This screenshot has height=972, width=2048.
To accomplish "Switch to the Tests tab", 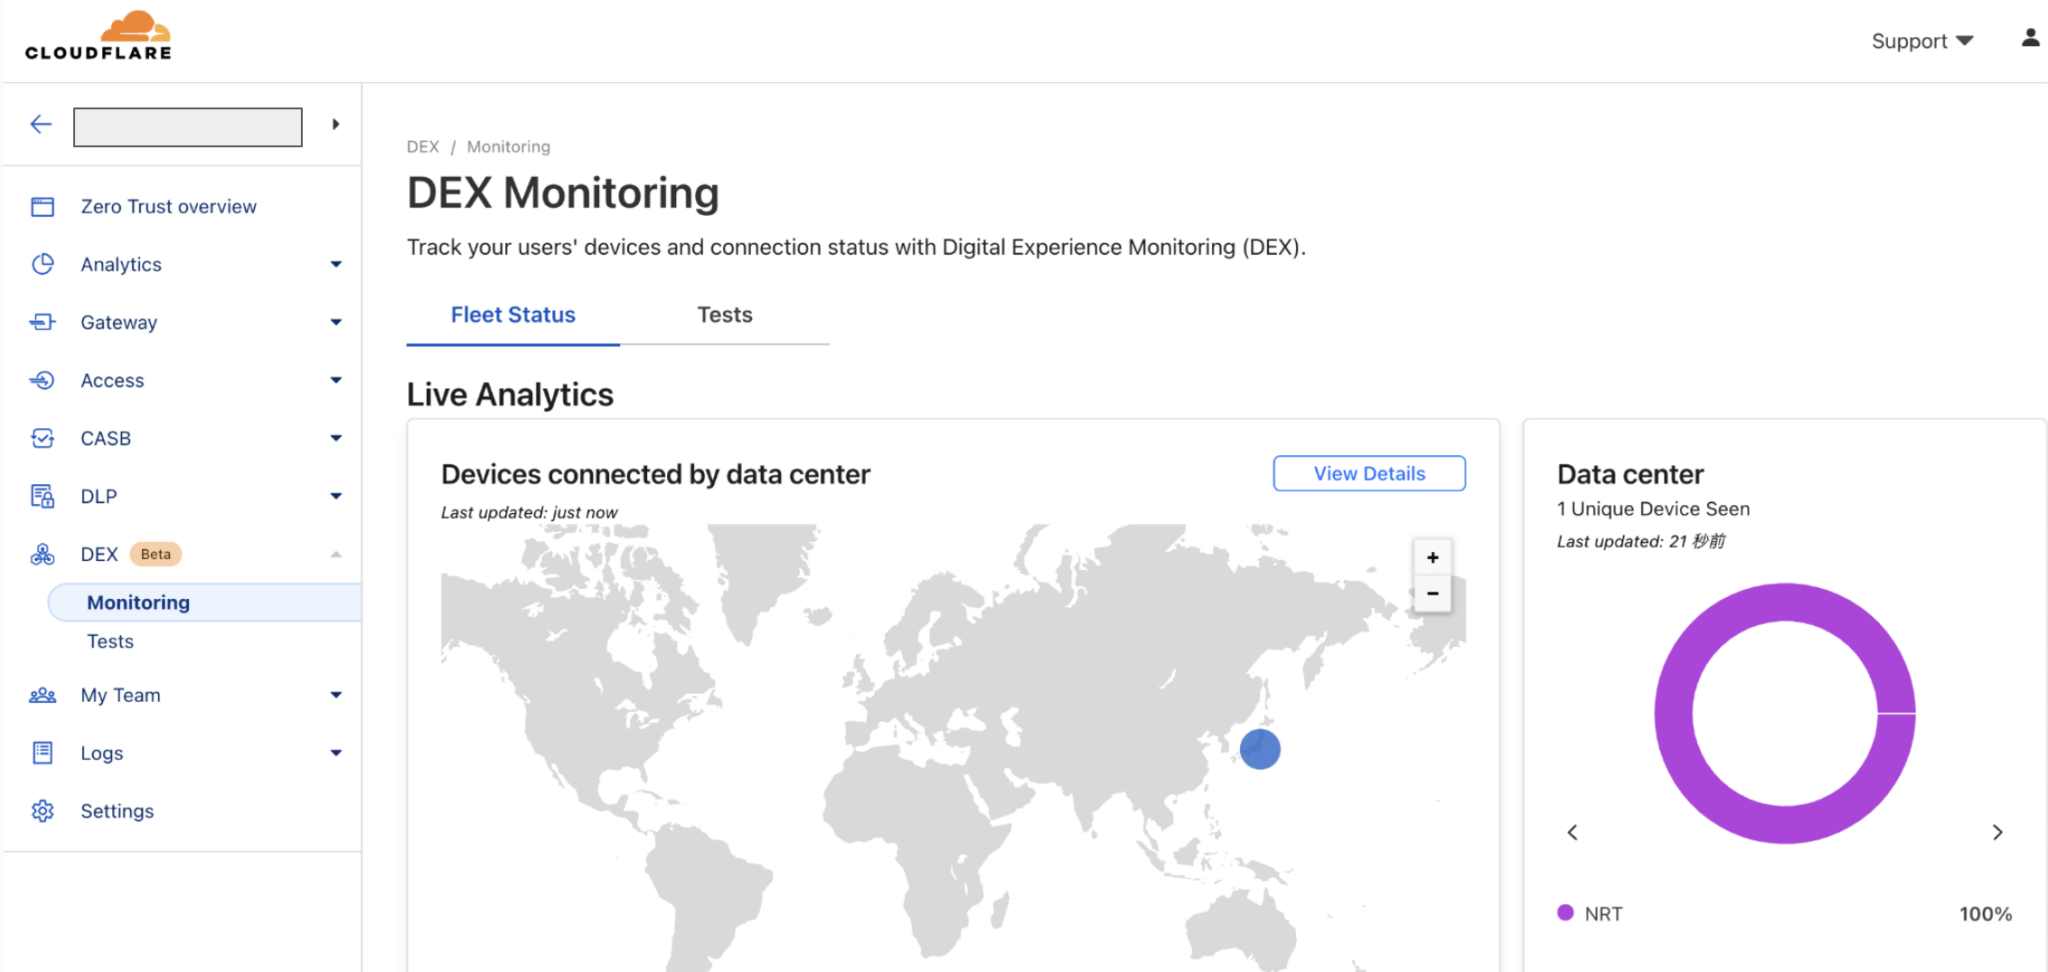I will [x=724, y=315].
